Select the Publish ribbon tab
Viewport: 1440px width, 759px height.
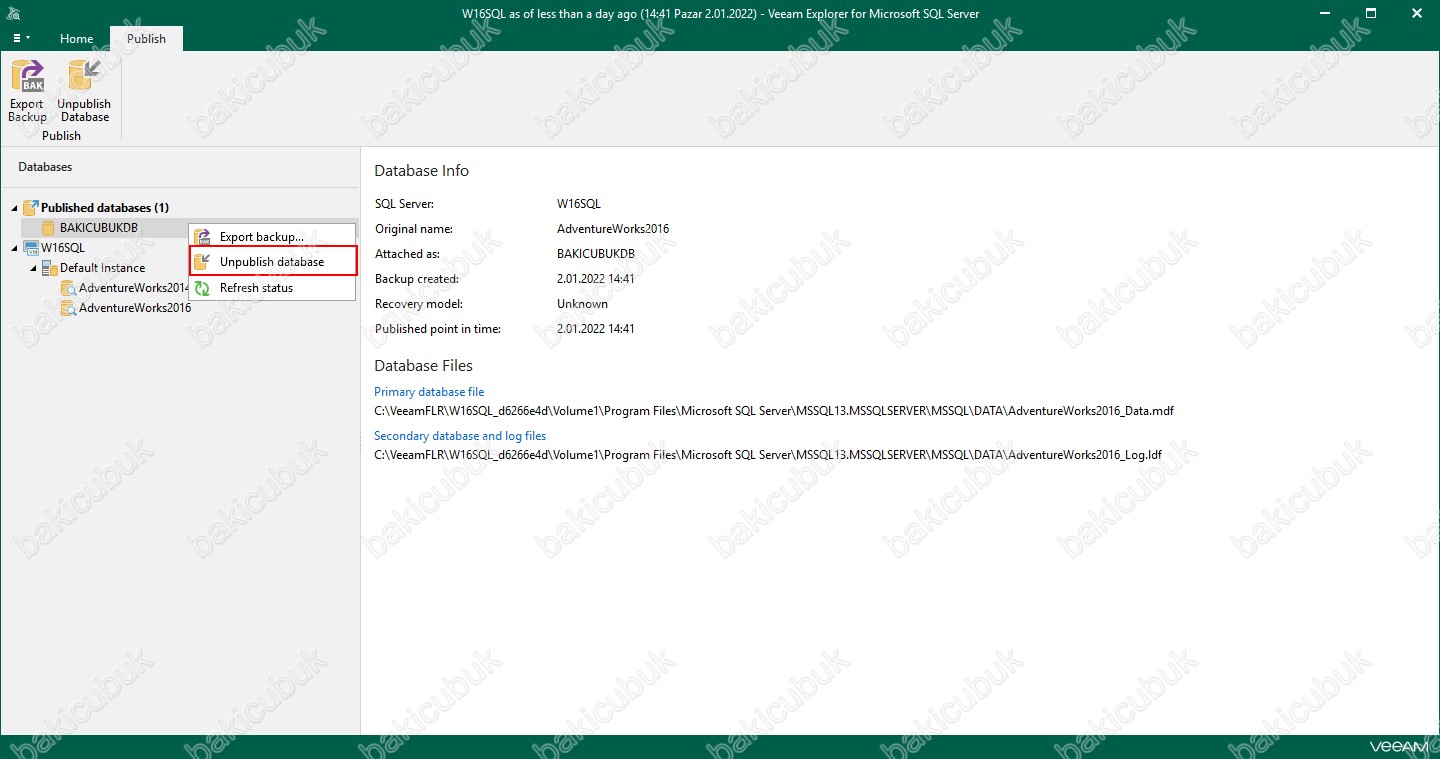(x=146, y=39)
